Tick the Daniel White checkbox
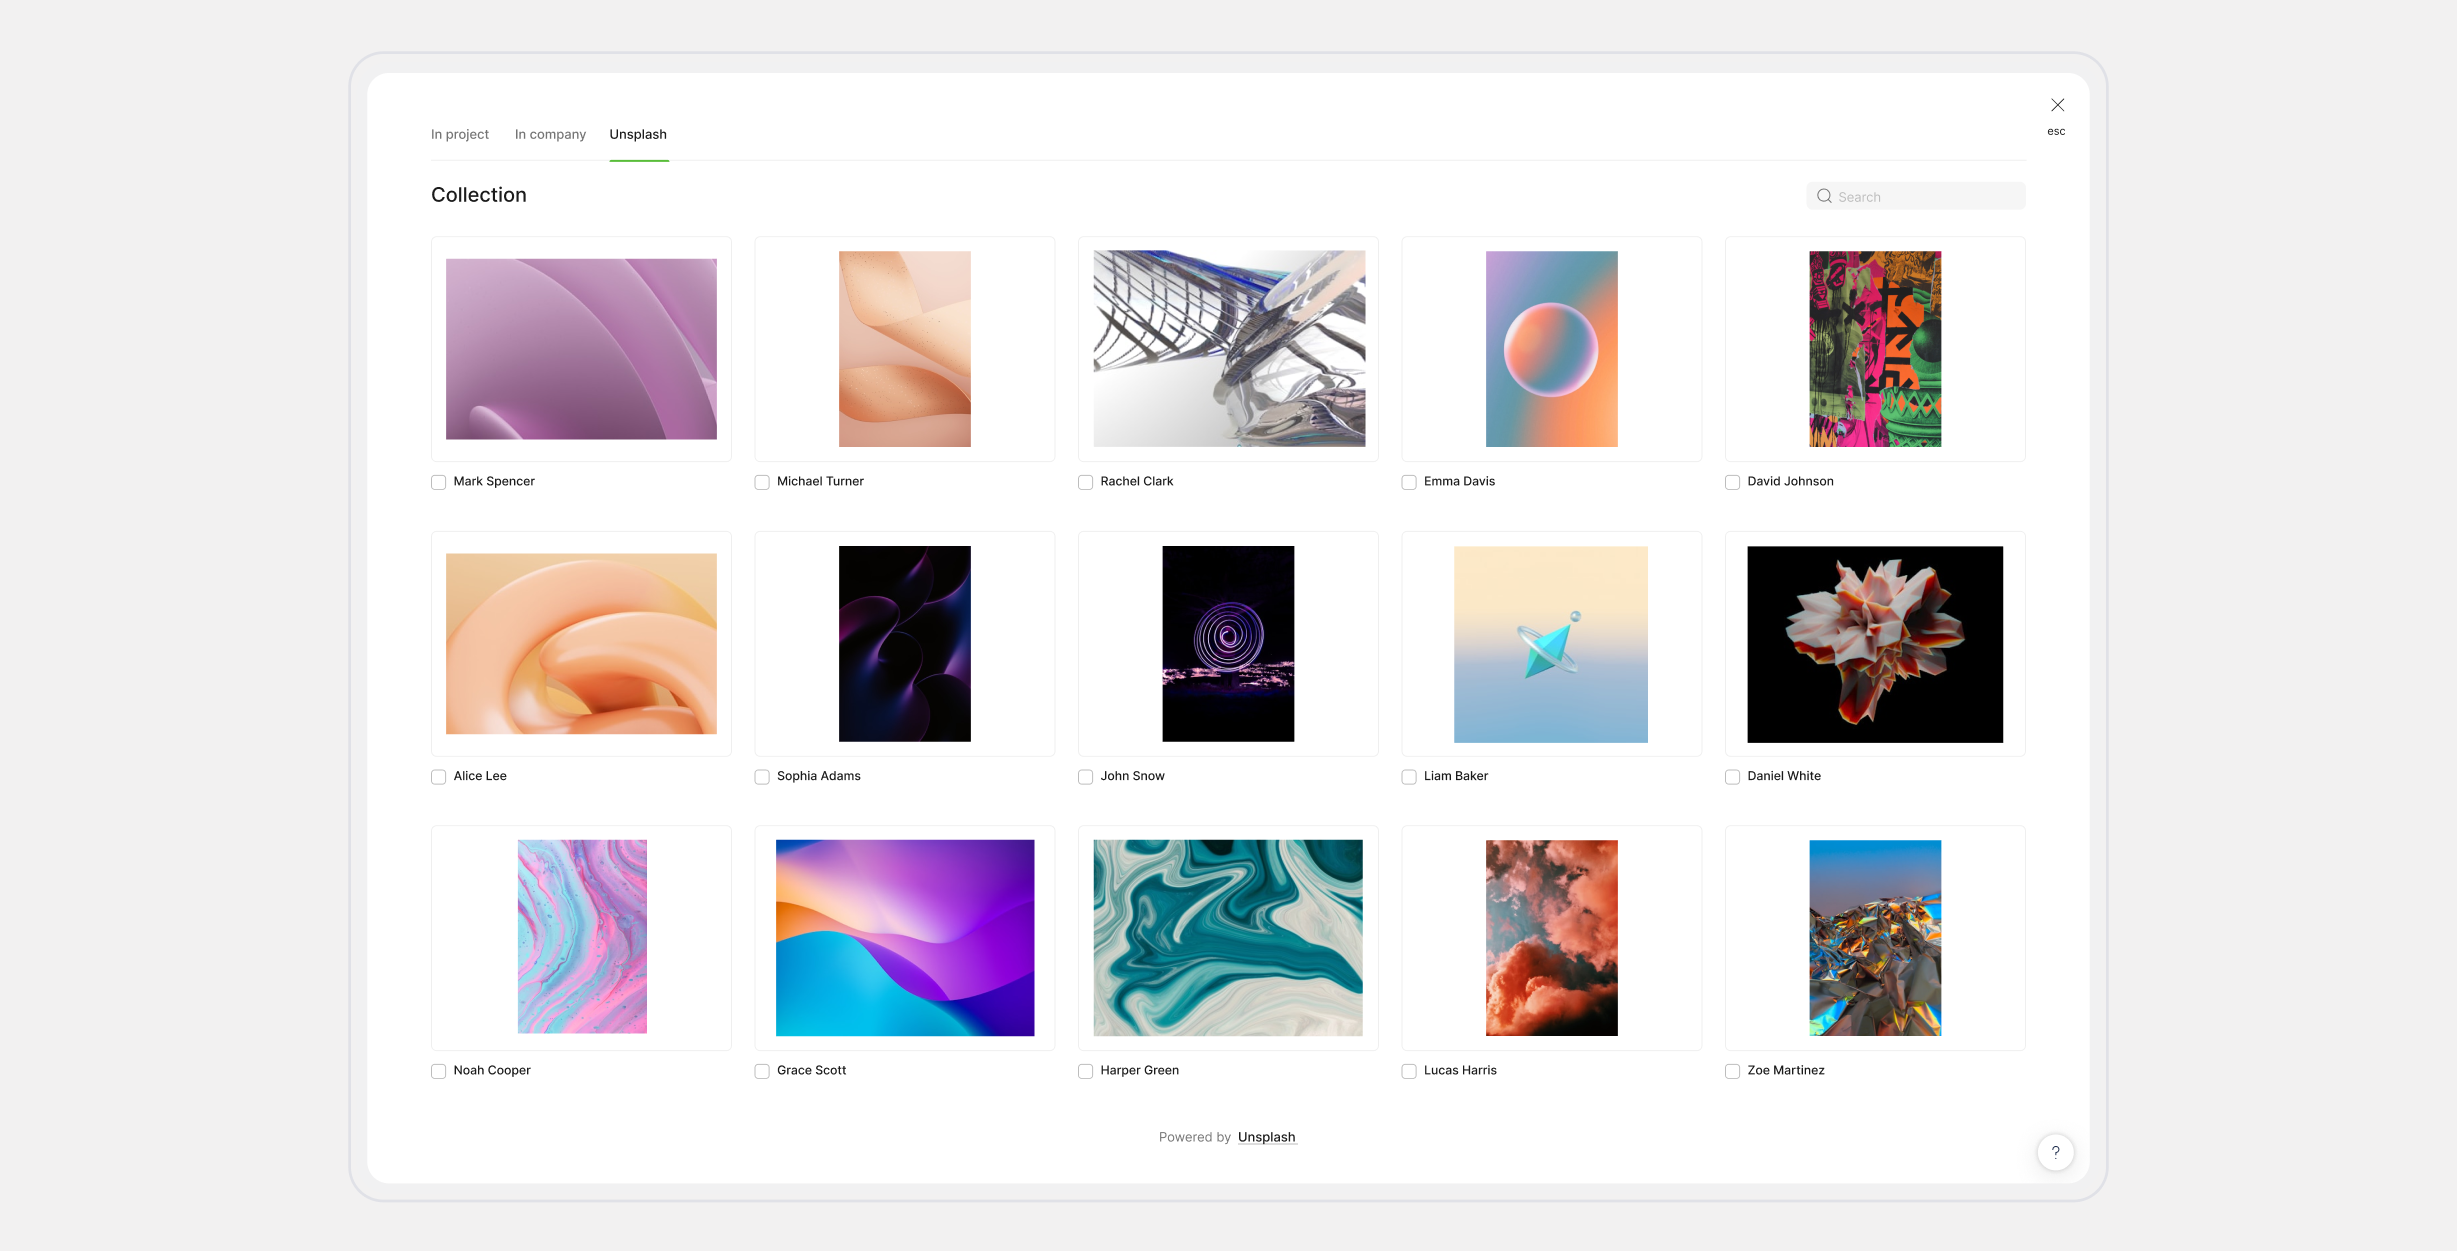The height and width of the screenshot is (1251, 2457). pyautogui.click(x=1732, y=777)
